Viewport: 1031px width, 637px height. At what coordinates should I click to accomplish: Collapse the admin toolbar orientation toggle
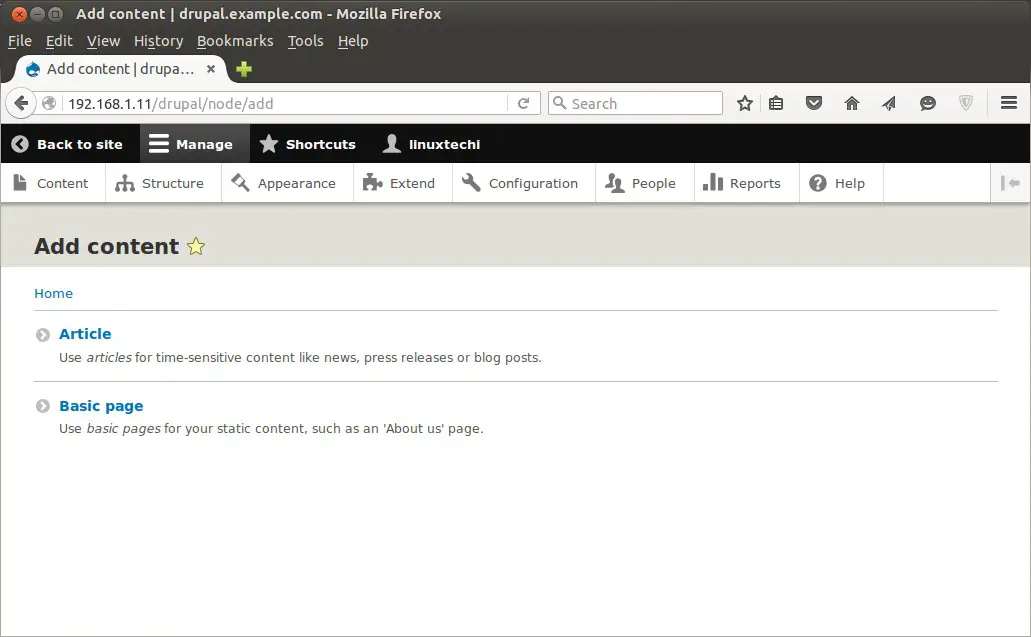[1010, 183]
